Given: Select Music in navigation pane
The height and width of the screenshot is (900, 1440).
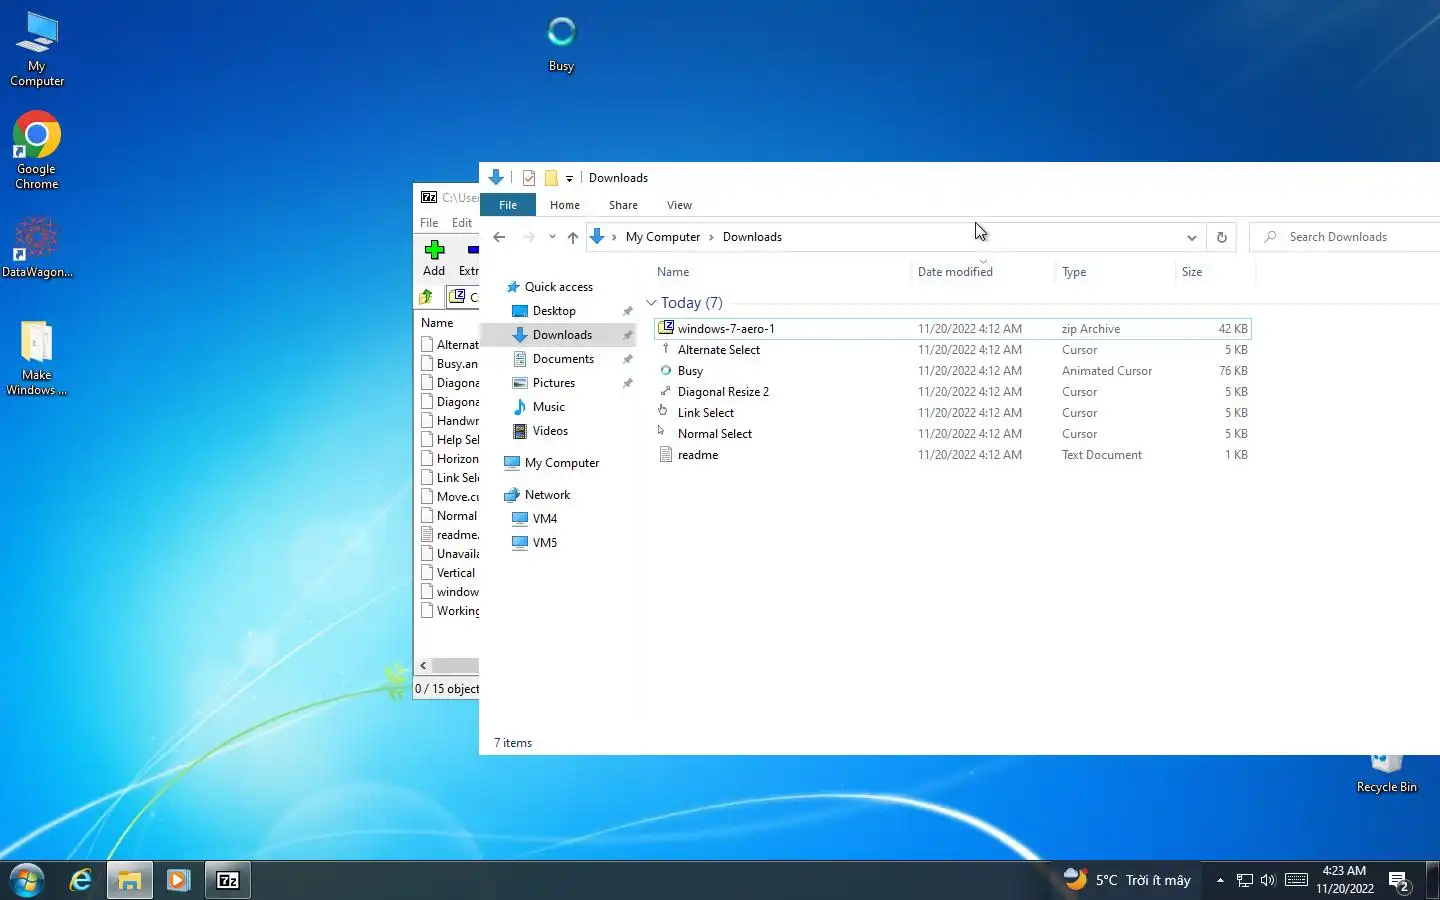Looking at the screenshot, I should click(x=548, y=407).
